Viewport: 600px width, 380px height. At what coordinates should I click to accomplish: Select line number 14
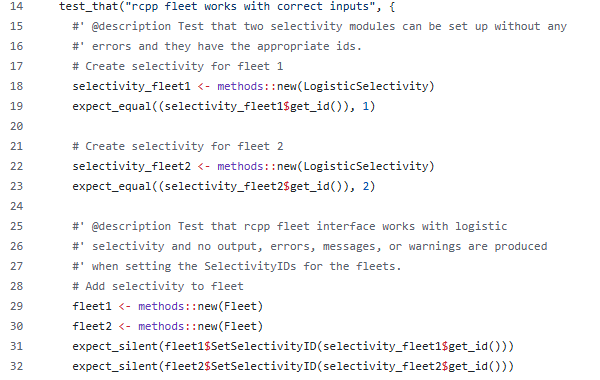point(16,7)
